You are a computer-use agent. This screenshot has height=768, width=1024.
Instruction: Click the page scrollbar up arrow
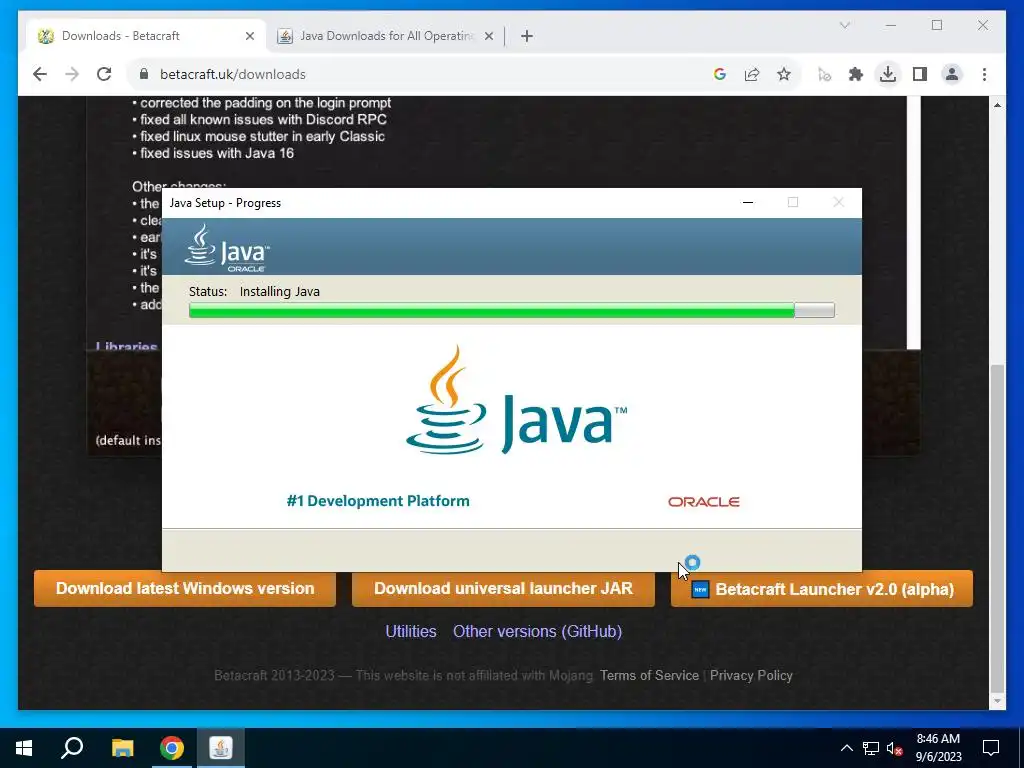[997, 104]
